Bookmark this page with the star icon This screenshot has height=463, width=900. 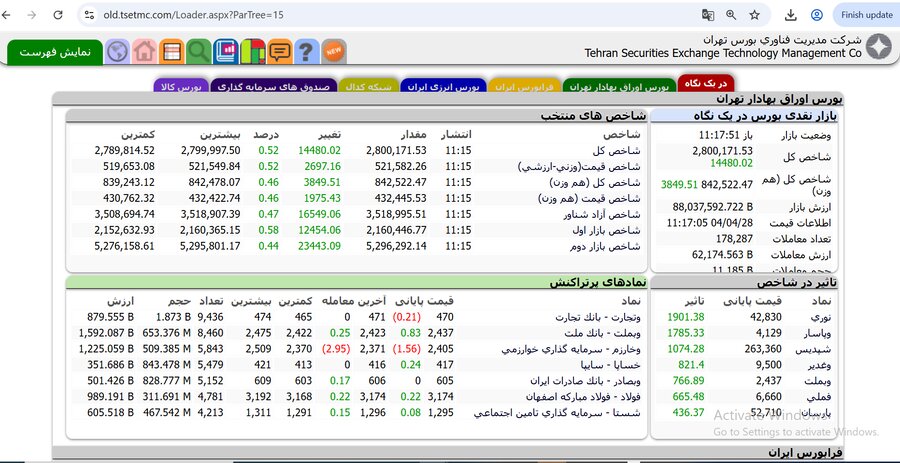pyautogui.click(x=755, y=15)
